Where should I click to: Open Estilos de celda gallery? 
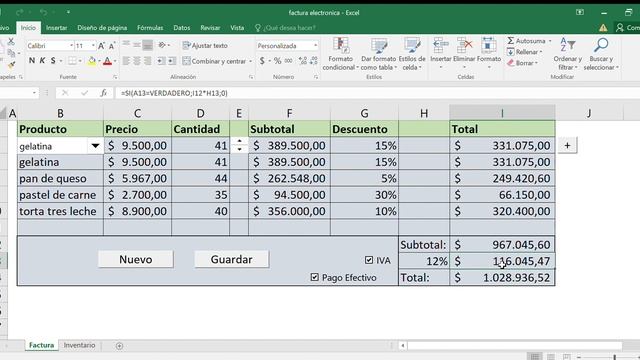[x=412, y=54]
